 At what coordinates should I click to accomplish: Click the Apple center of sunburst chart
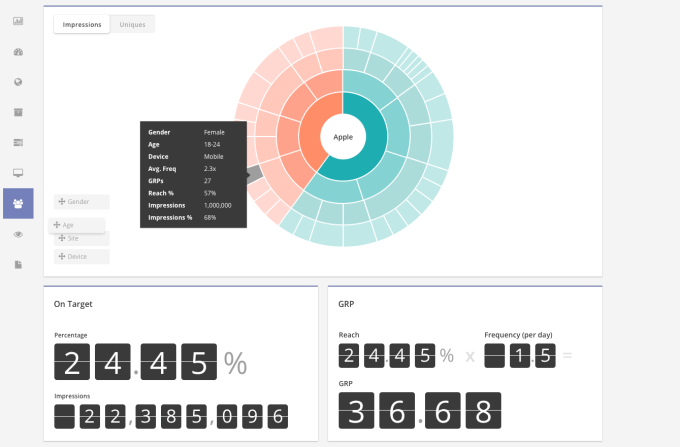tap(343, 137)
